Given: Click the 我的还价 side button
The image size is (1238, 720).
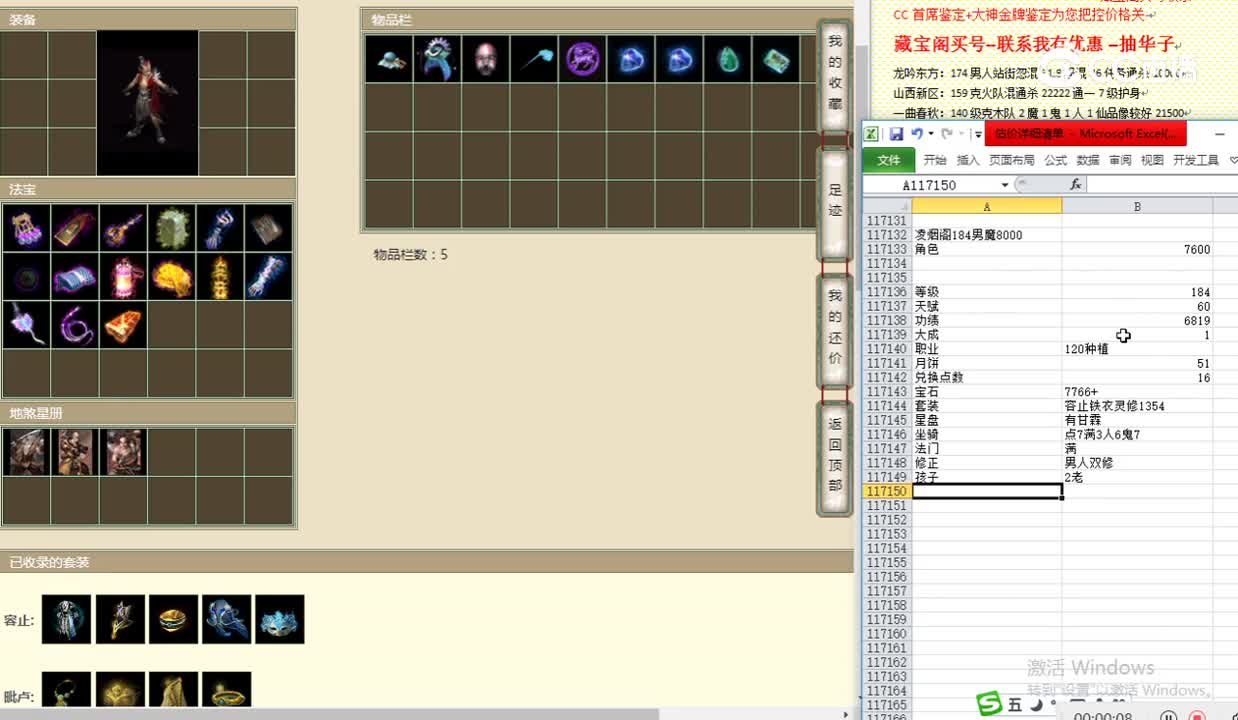Looking at the screenshot, I should (835, 332).
